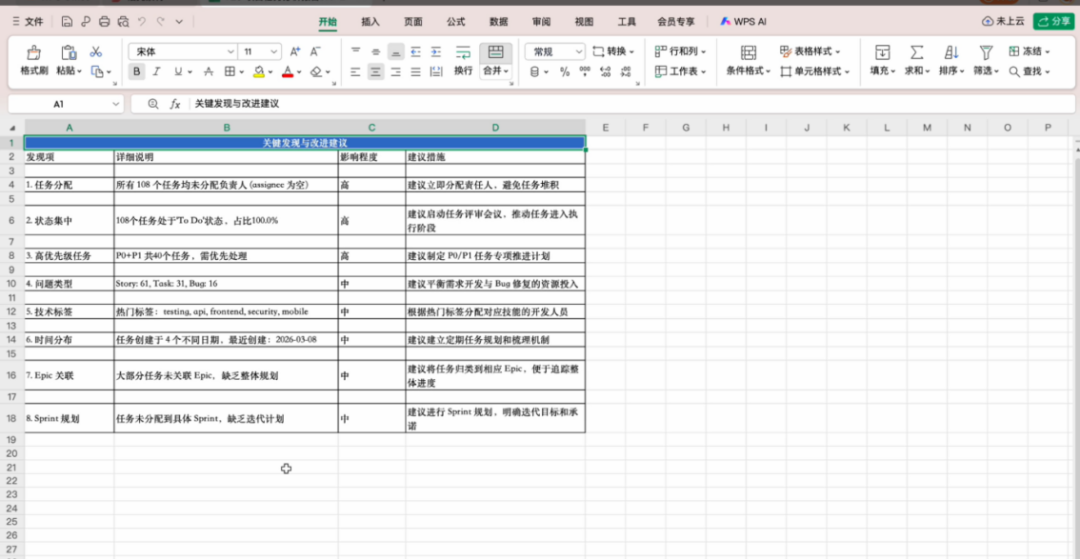1080x560 pixels.
Task: Toggle Wrap Text (换行) button
Action: 463,61
